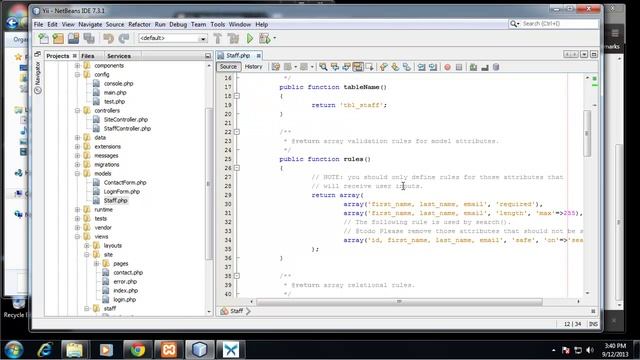This screenshot has width=640, height=360.
Task: Open the Refactor menu
Action: click(139, 24)
